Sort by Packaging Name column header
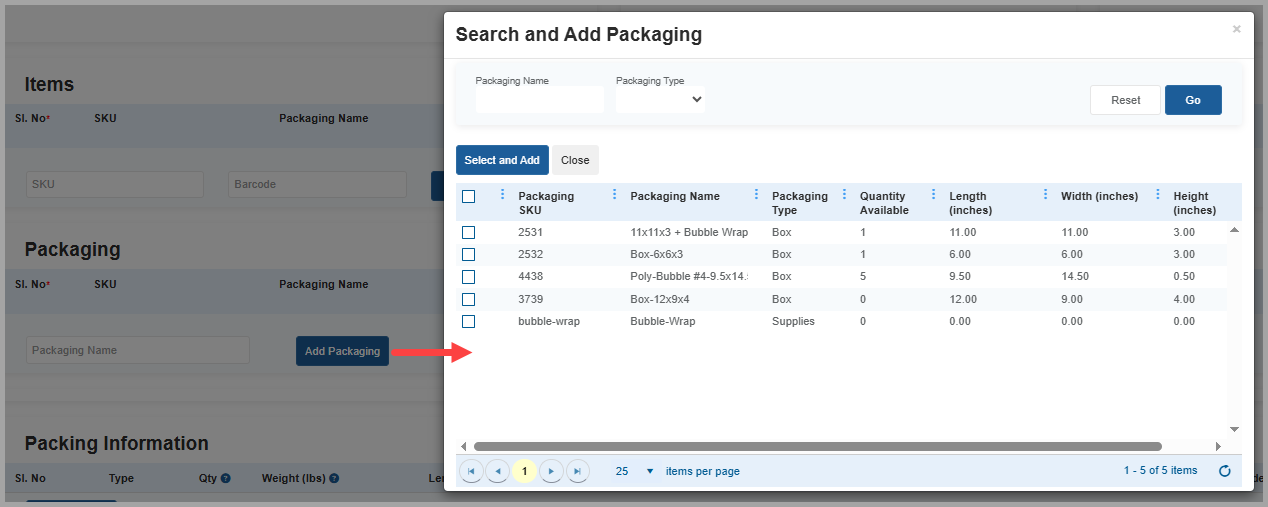This screenshot has width=1268, height=507. (x=675, y=196)
